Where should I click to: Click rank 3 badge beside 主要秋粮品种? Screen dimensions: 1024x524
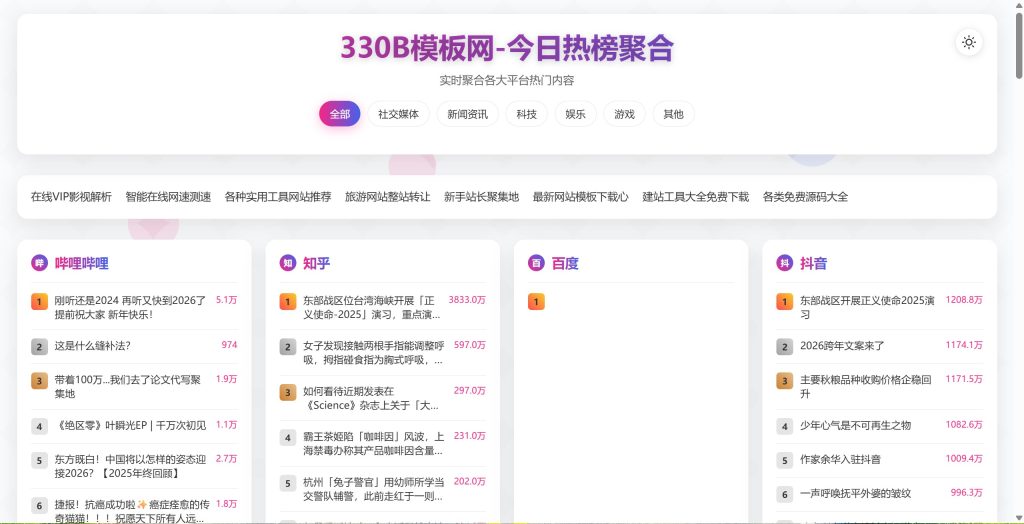point(784,380)
